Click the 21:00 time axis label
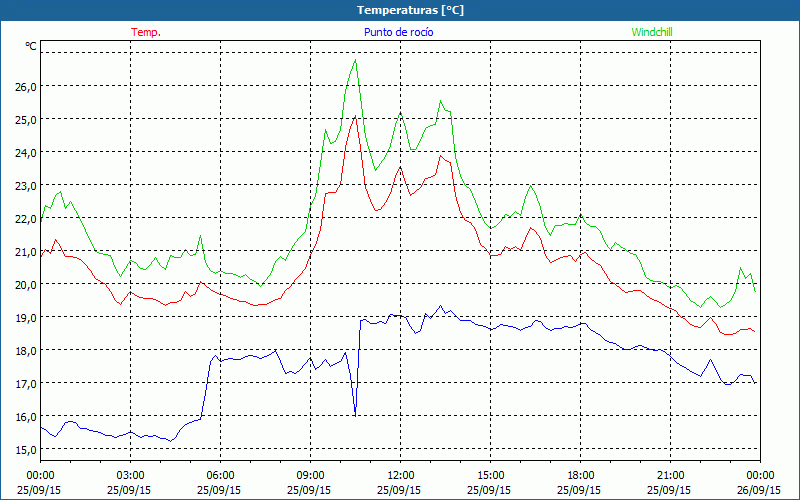 pos(670,476)
